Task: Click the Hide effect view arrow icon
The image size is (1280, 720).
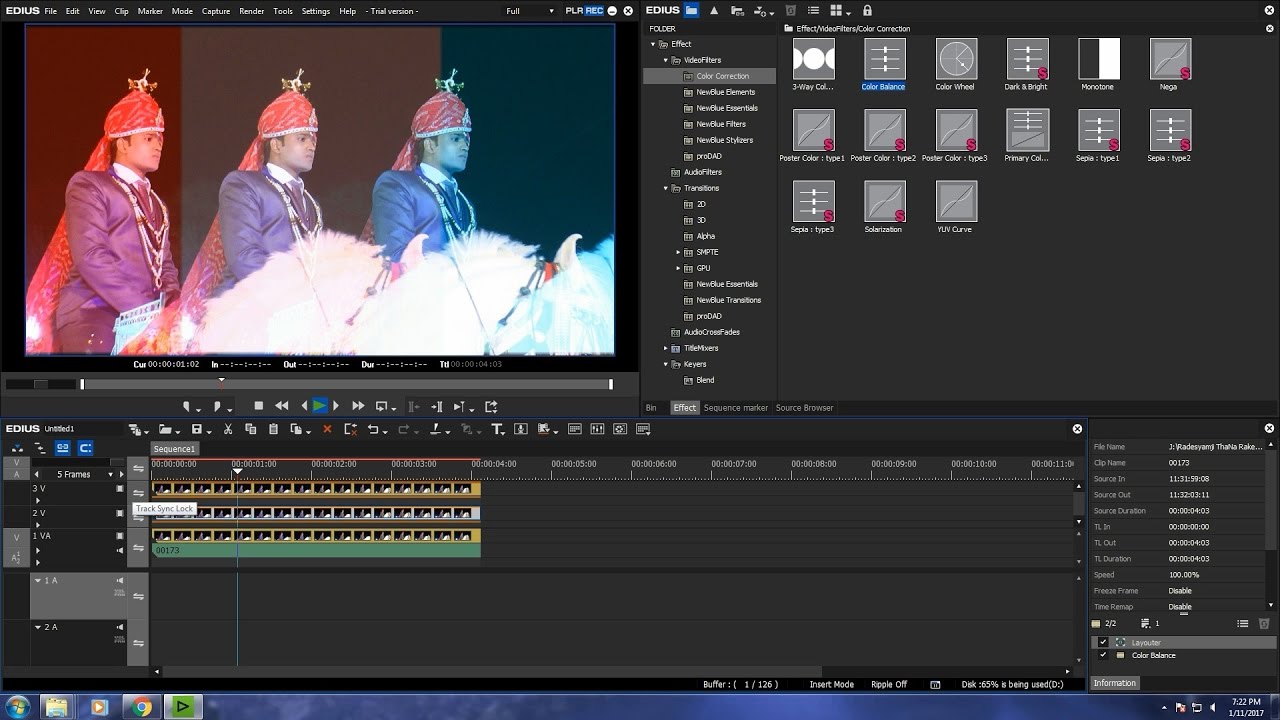Action: (714, 11)
